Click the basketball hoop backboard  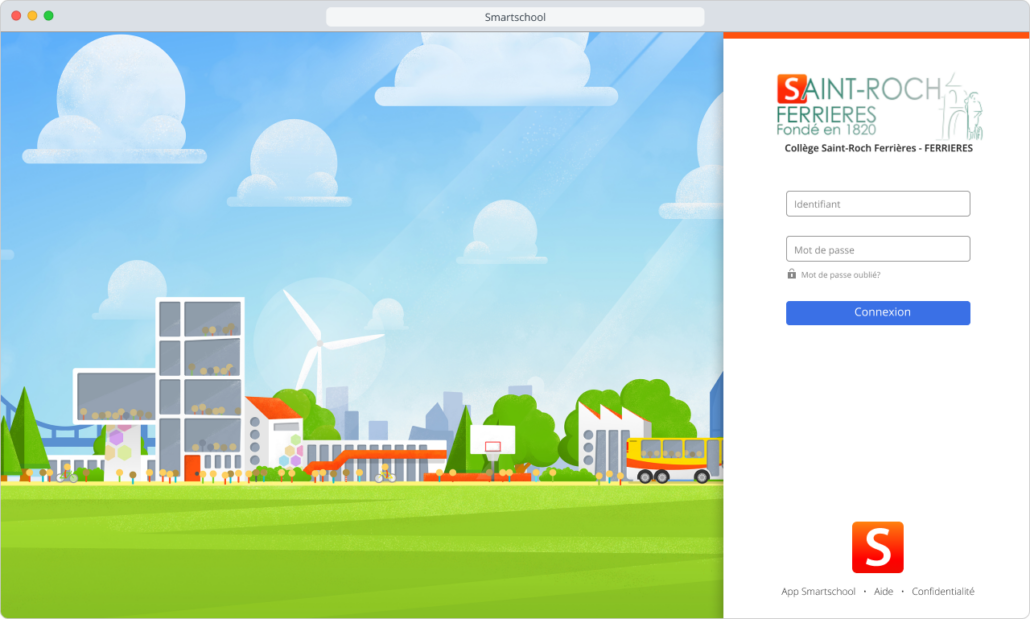click(x=492, y=440)
